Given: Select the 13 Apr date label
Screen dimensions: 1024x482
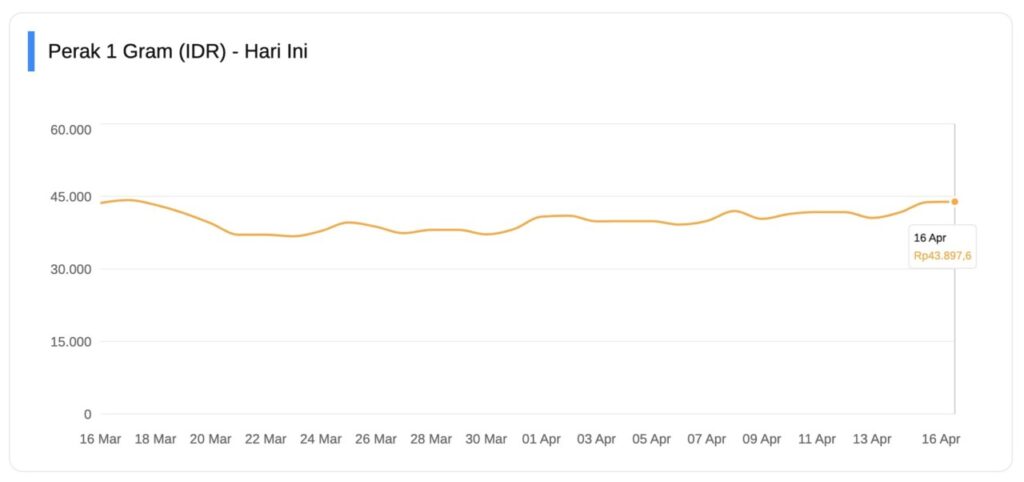Looking at the screenshot, I should point(872,439).
